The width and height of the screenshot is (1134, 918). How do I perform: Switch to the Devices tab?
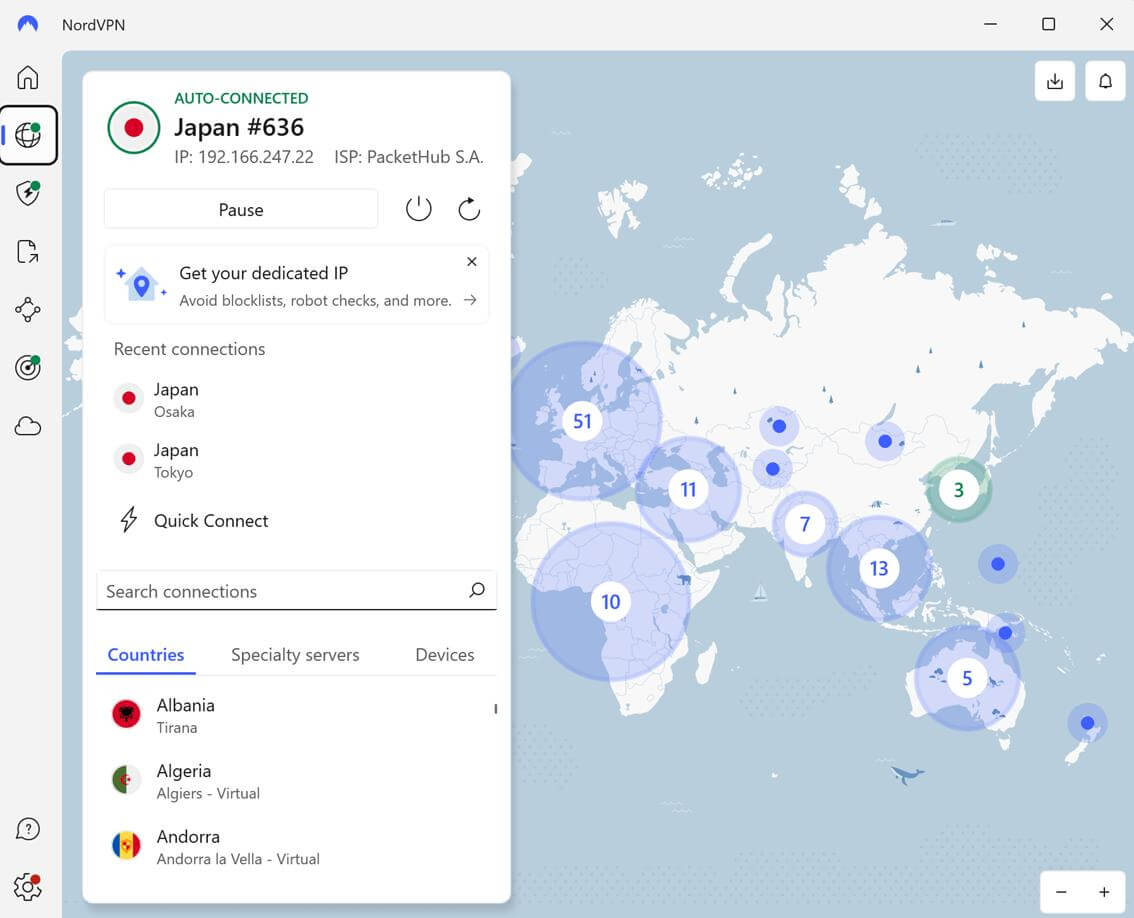pos(445,655)
